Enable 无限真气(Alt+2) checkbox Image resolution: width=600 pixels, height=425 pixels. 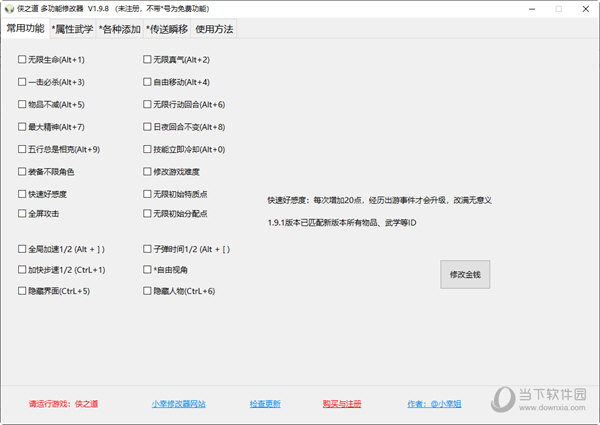point(147,59)
